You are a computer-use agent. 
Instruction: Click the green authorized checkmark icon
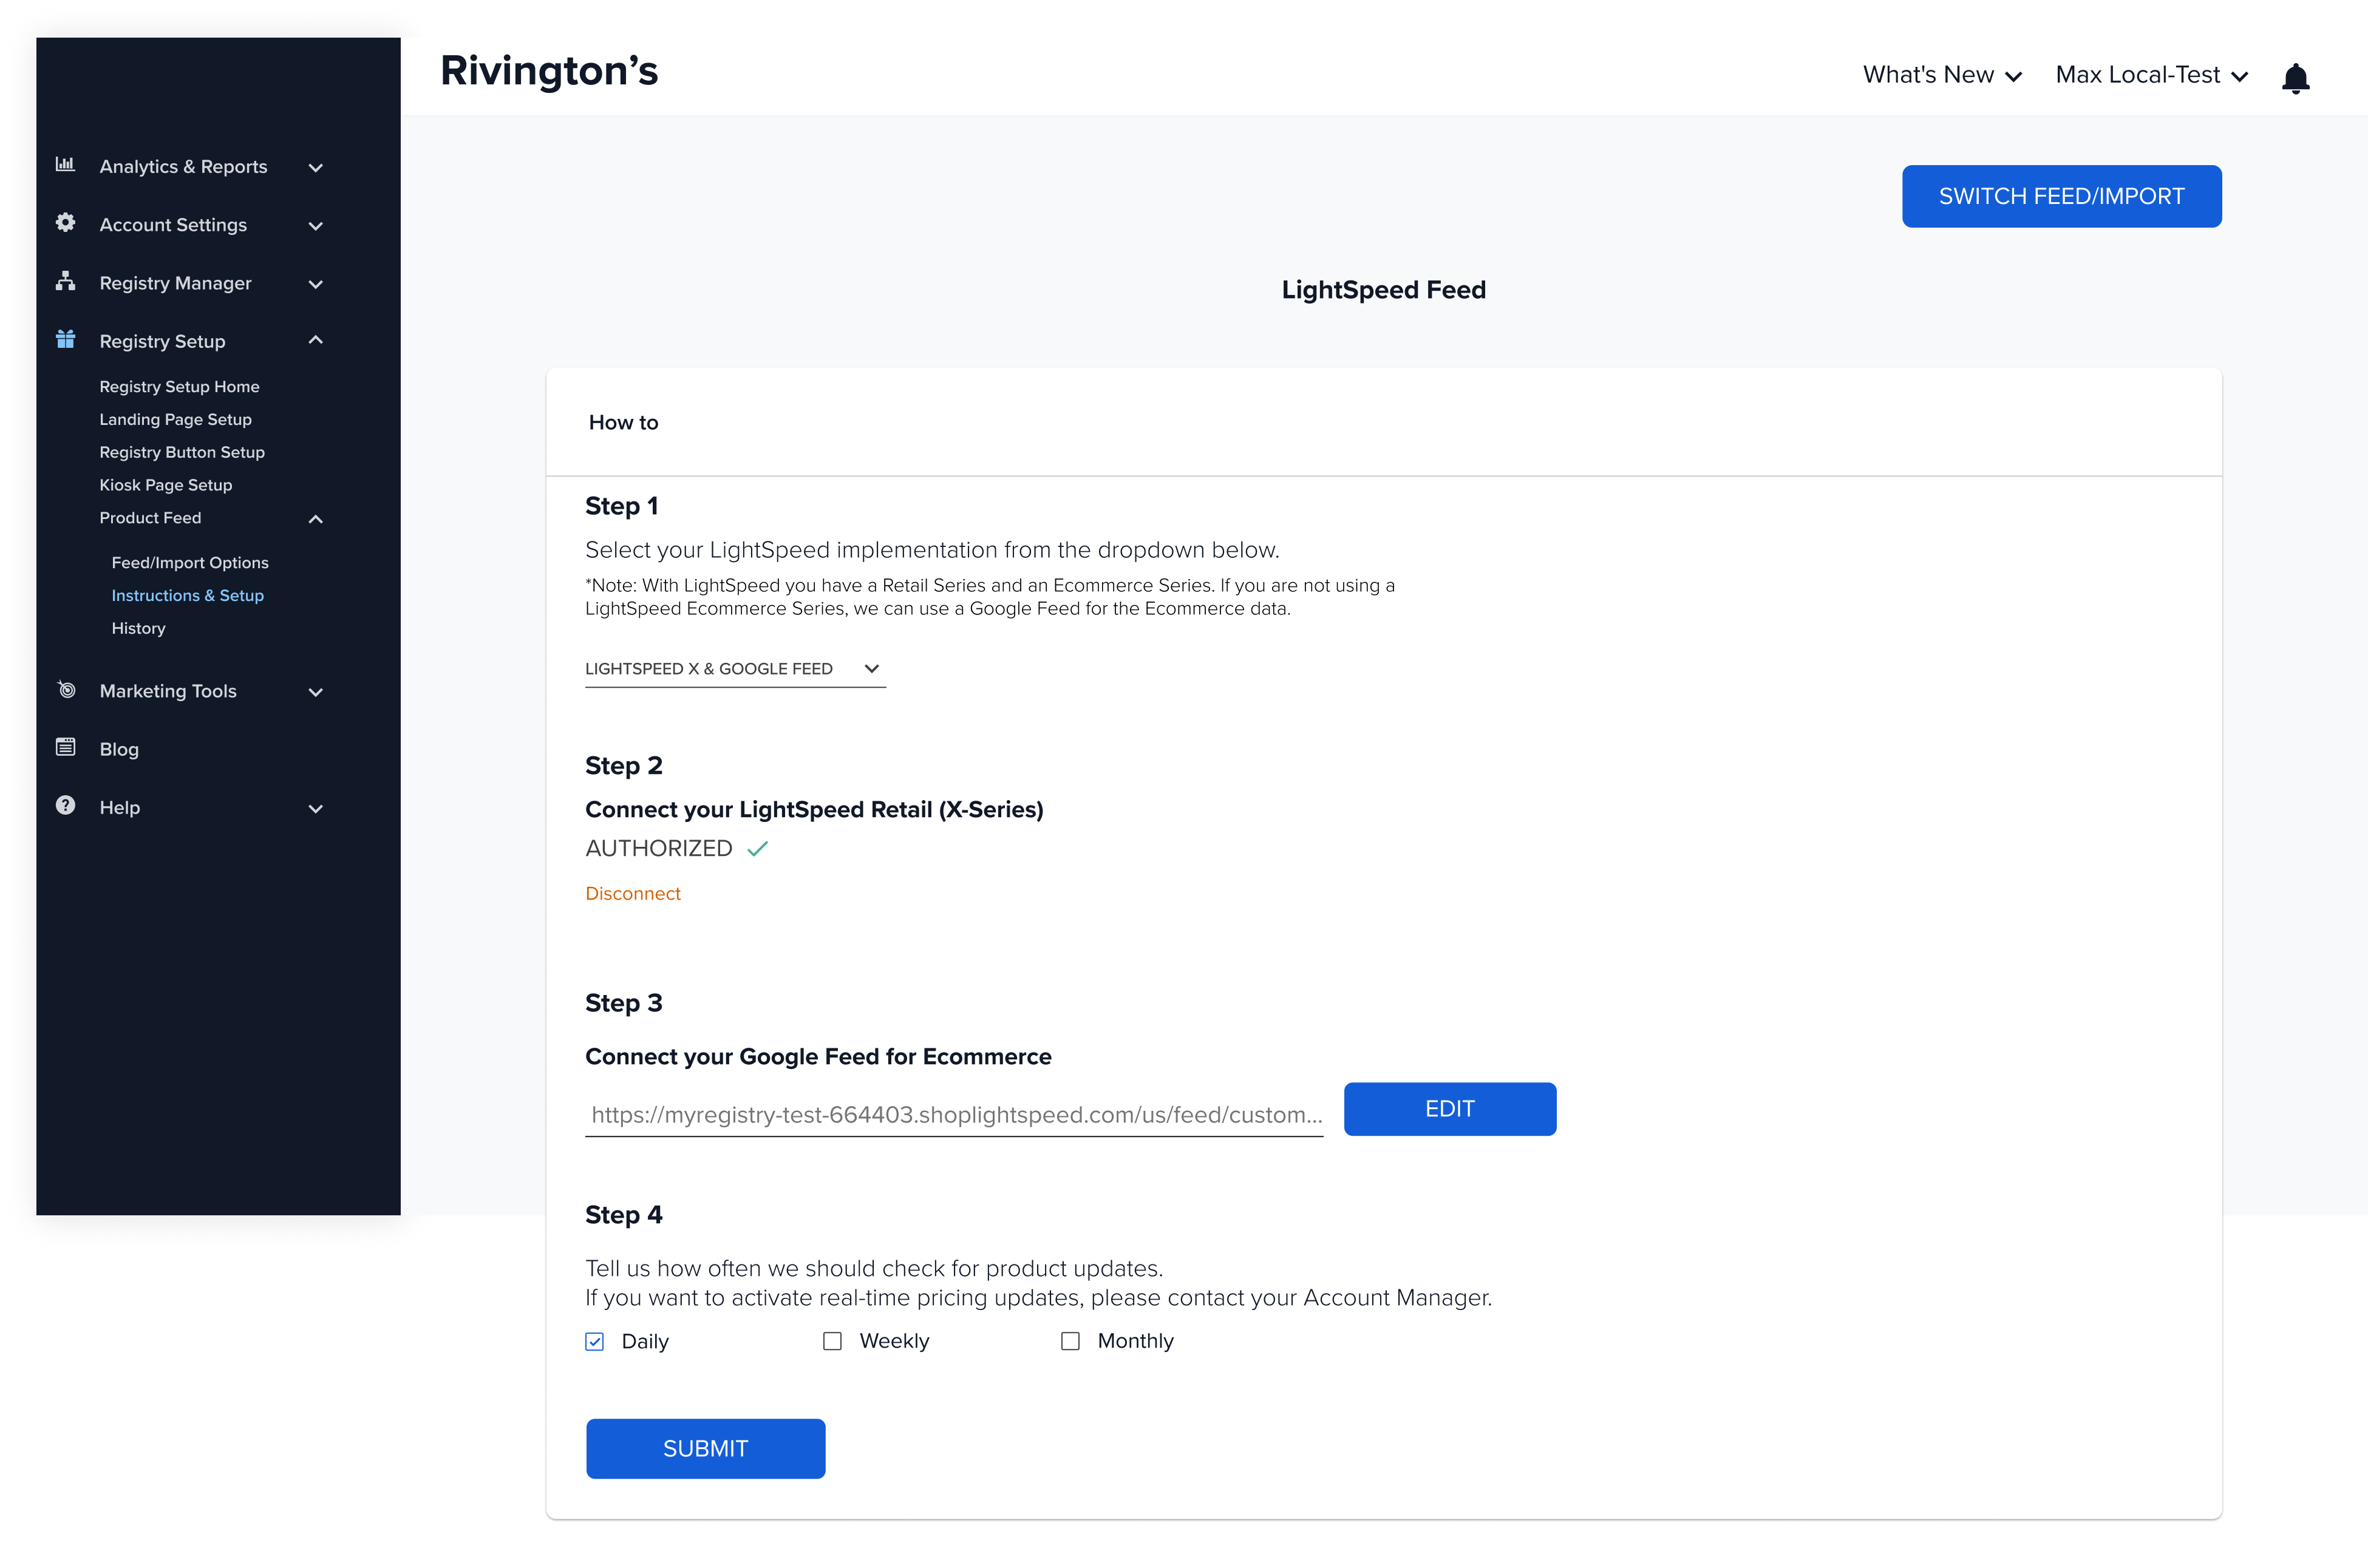(757, 848)
